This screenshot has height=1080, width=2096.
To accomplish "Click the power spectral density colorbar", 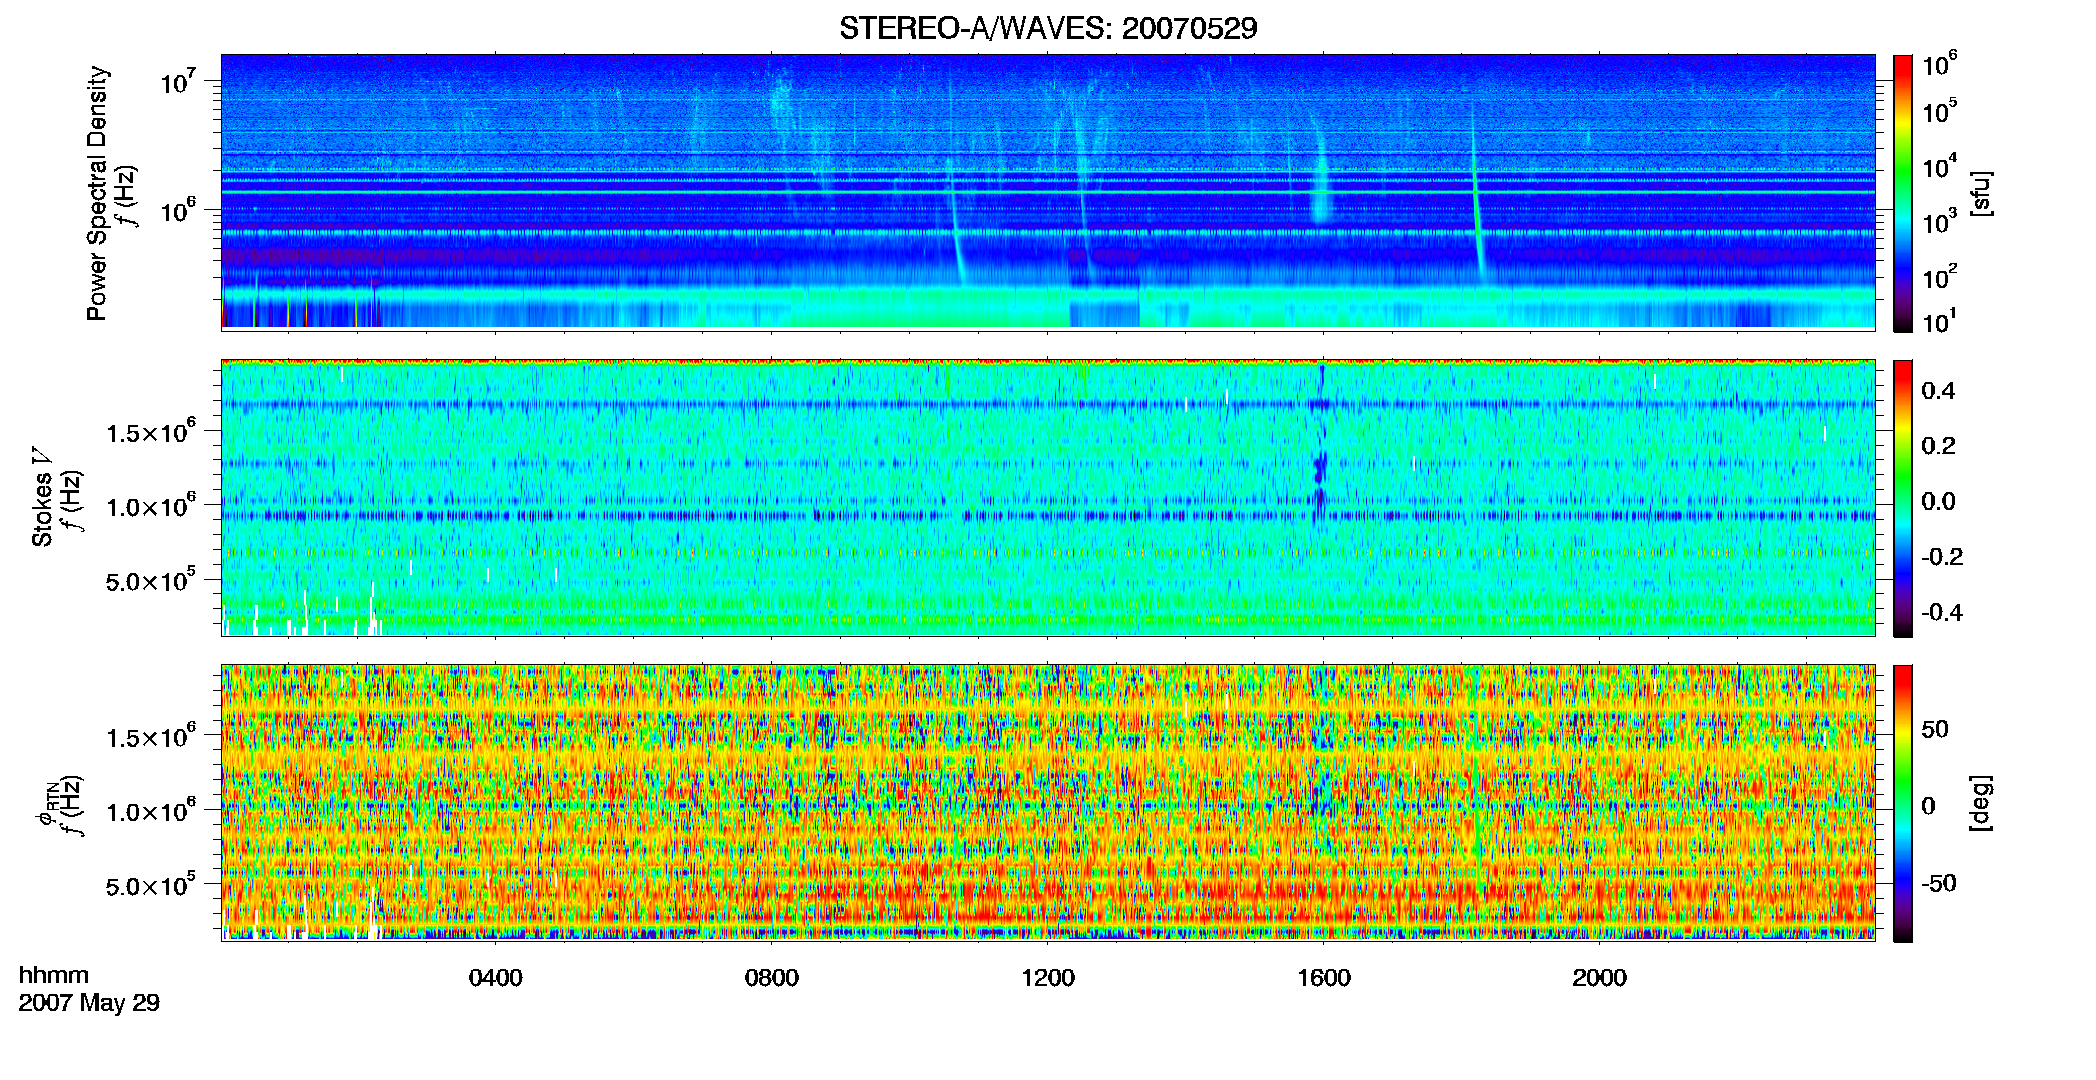I will (1903, 193).
